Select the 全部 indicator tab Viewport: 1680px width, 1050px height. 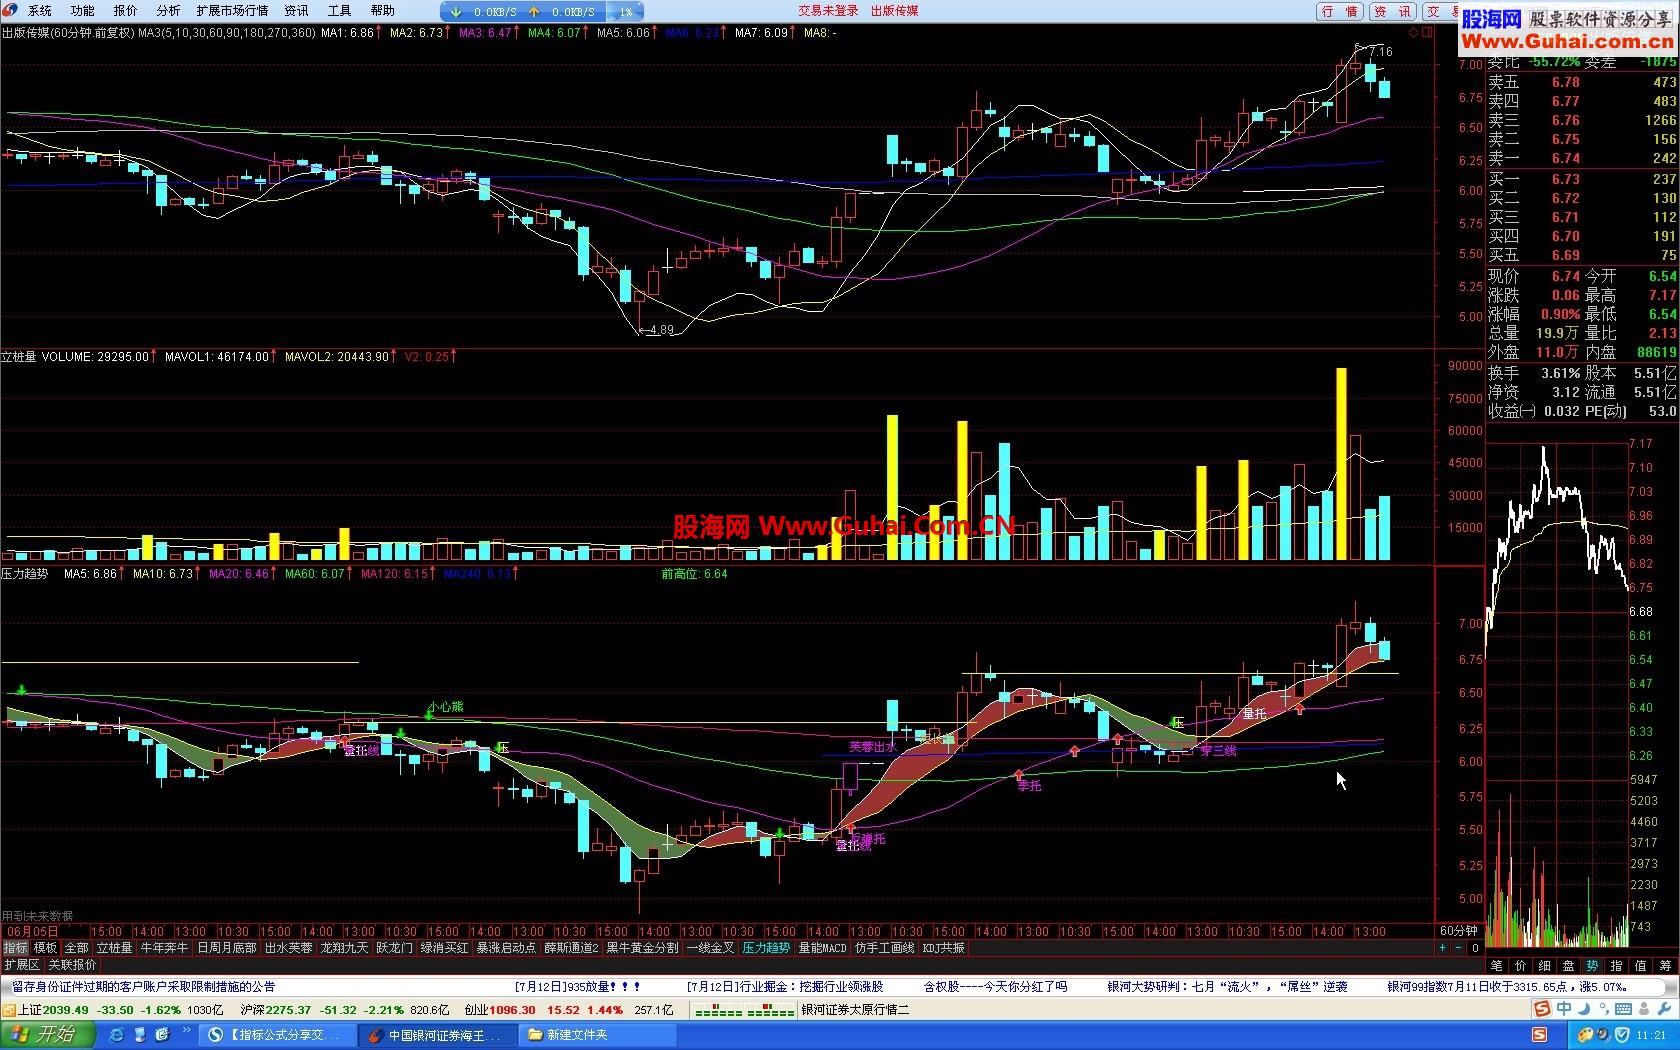tap(76, 947)
